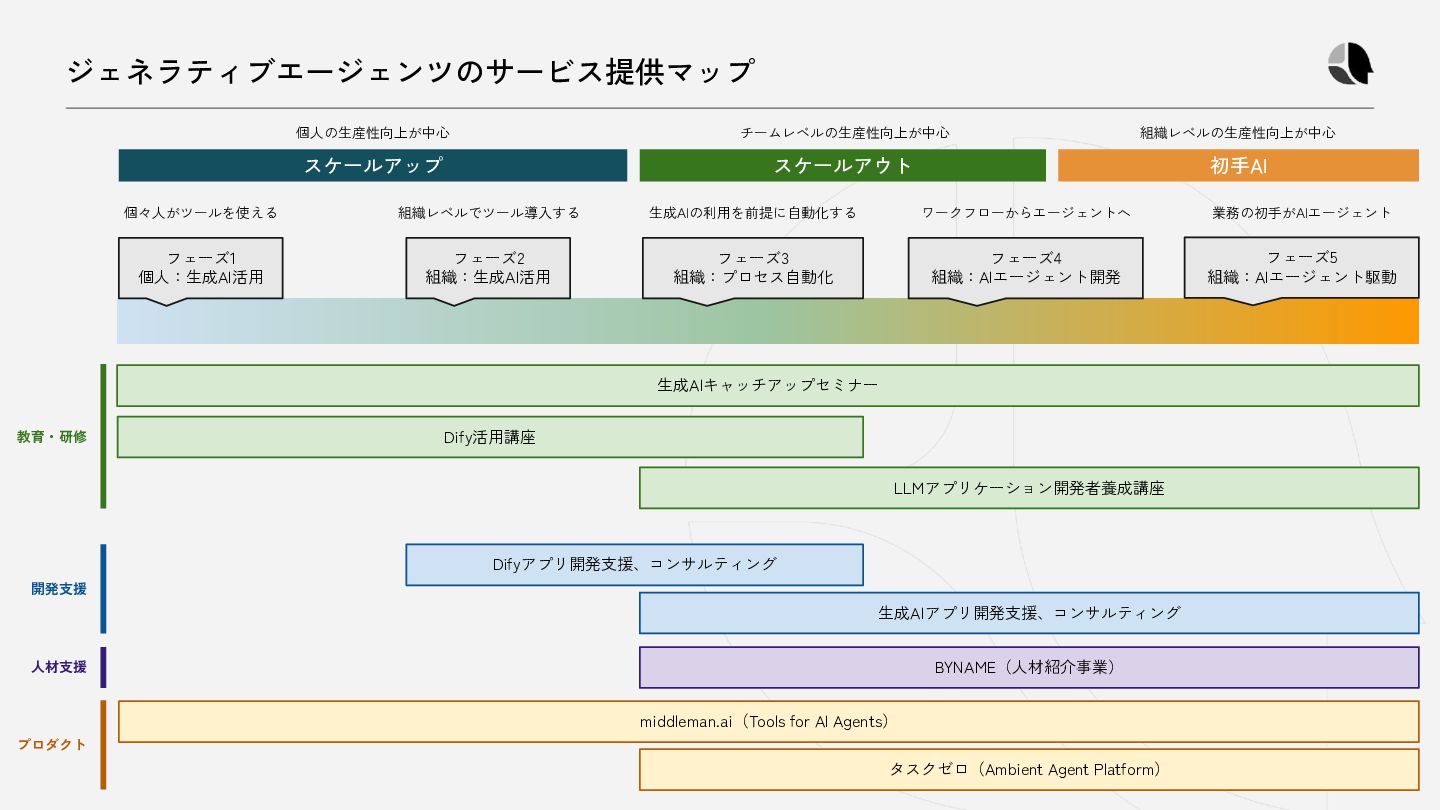
Task: Click the フェーズ1 個人：生成AI活用 callout box
Action: (201, 268)
